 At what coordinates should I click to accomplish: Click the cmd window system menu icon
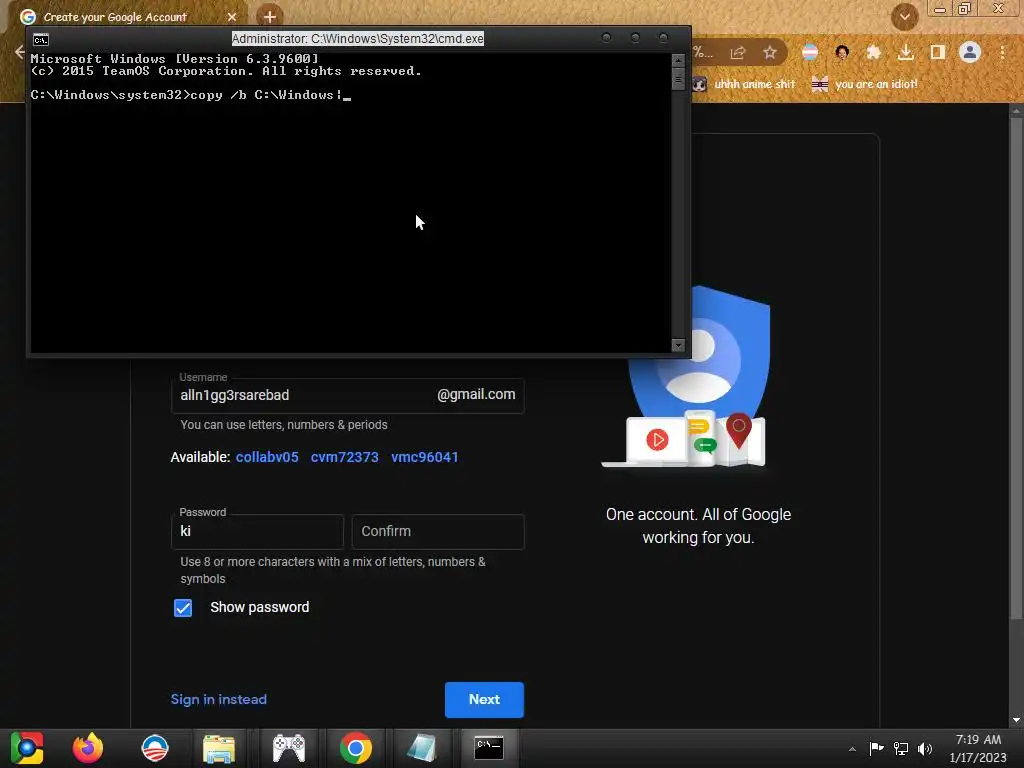40,39
